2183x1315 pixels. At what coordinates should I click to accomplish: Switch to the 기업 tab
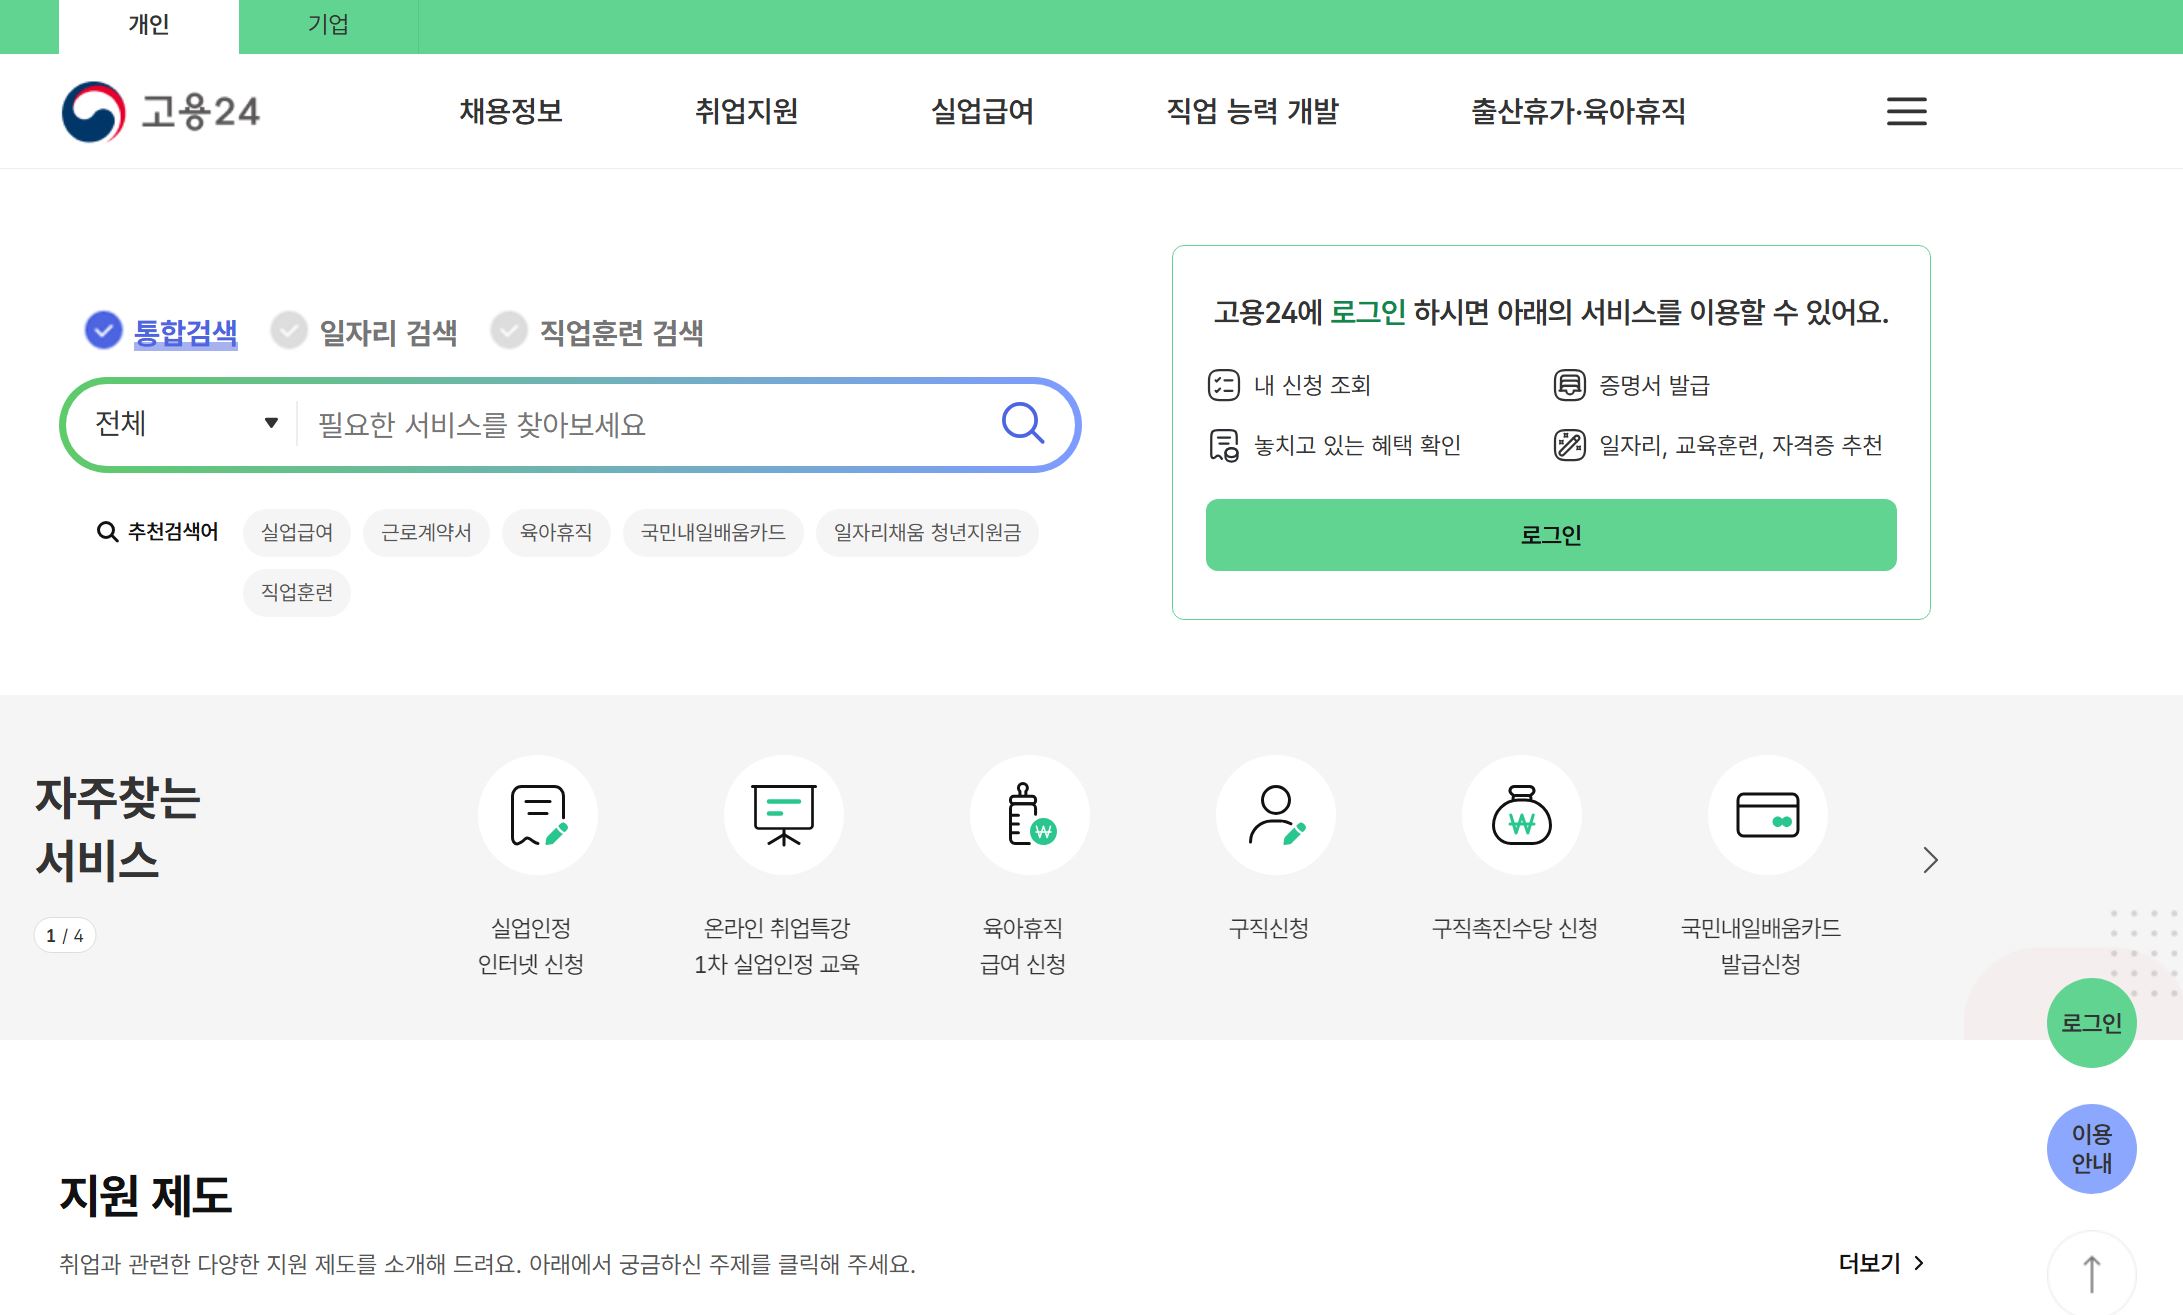(x=328, y=25)
